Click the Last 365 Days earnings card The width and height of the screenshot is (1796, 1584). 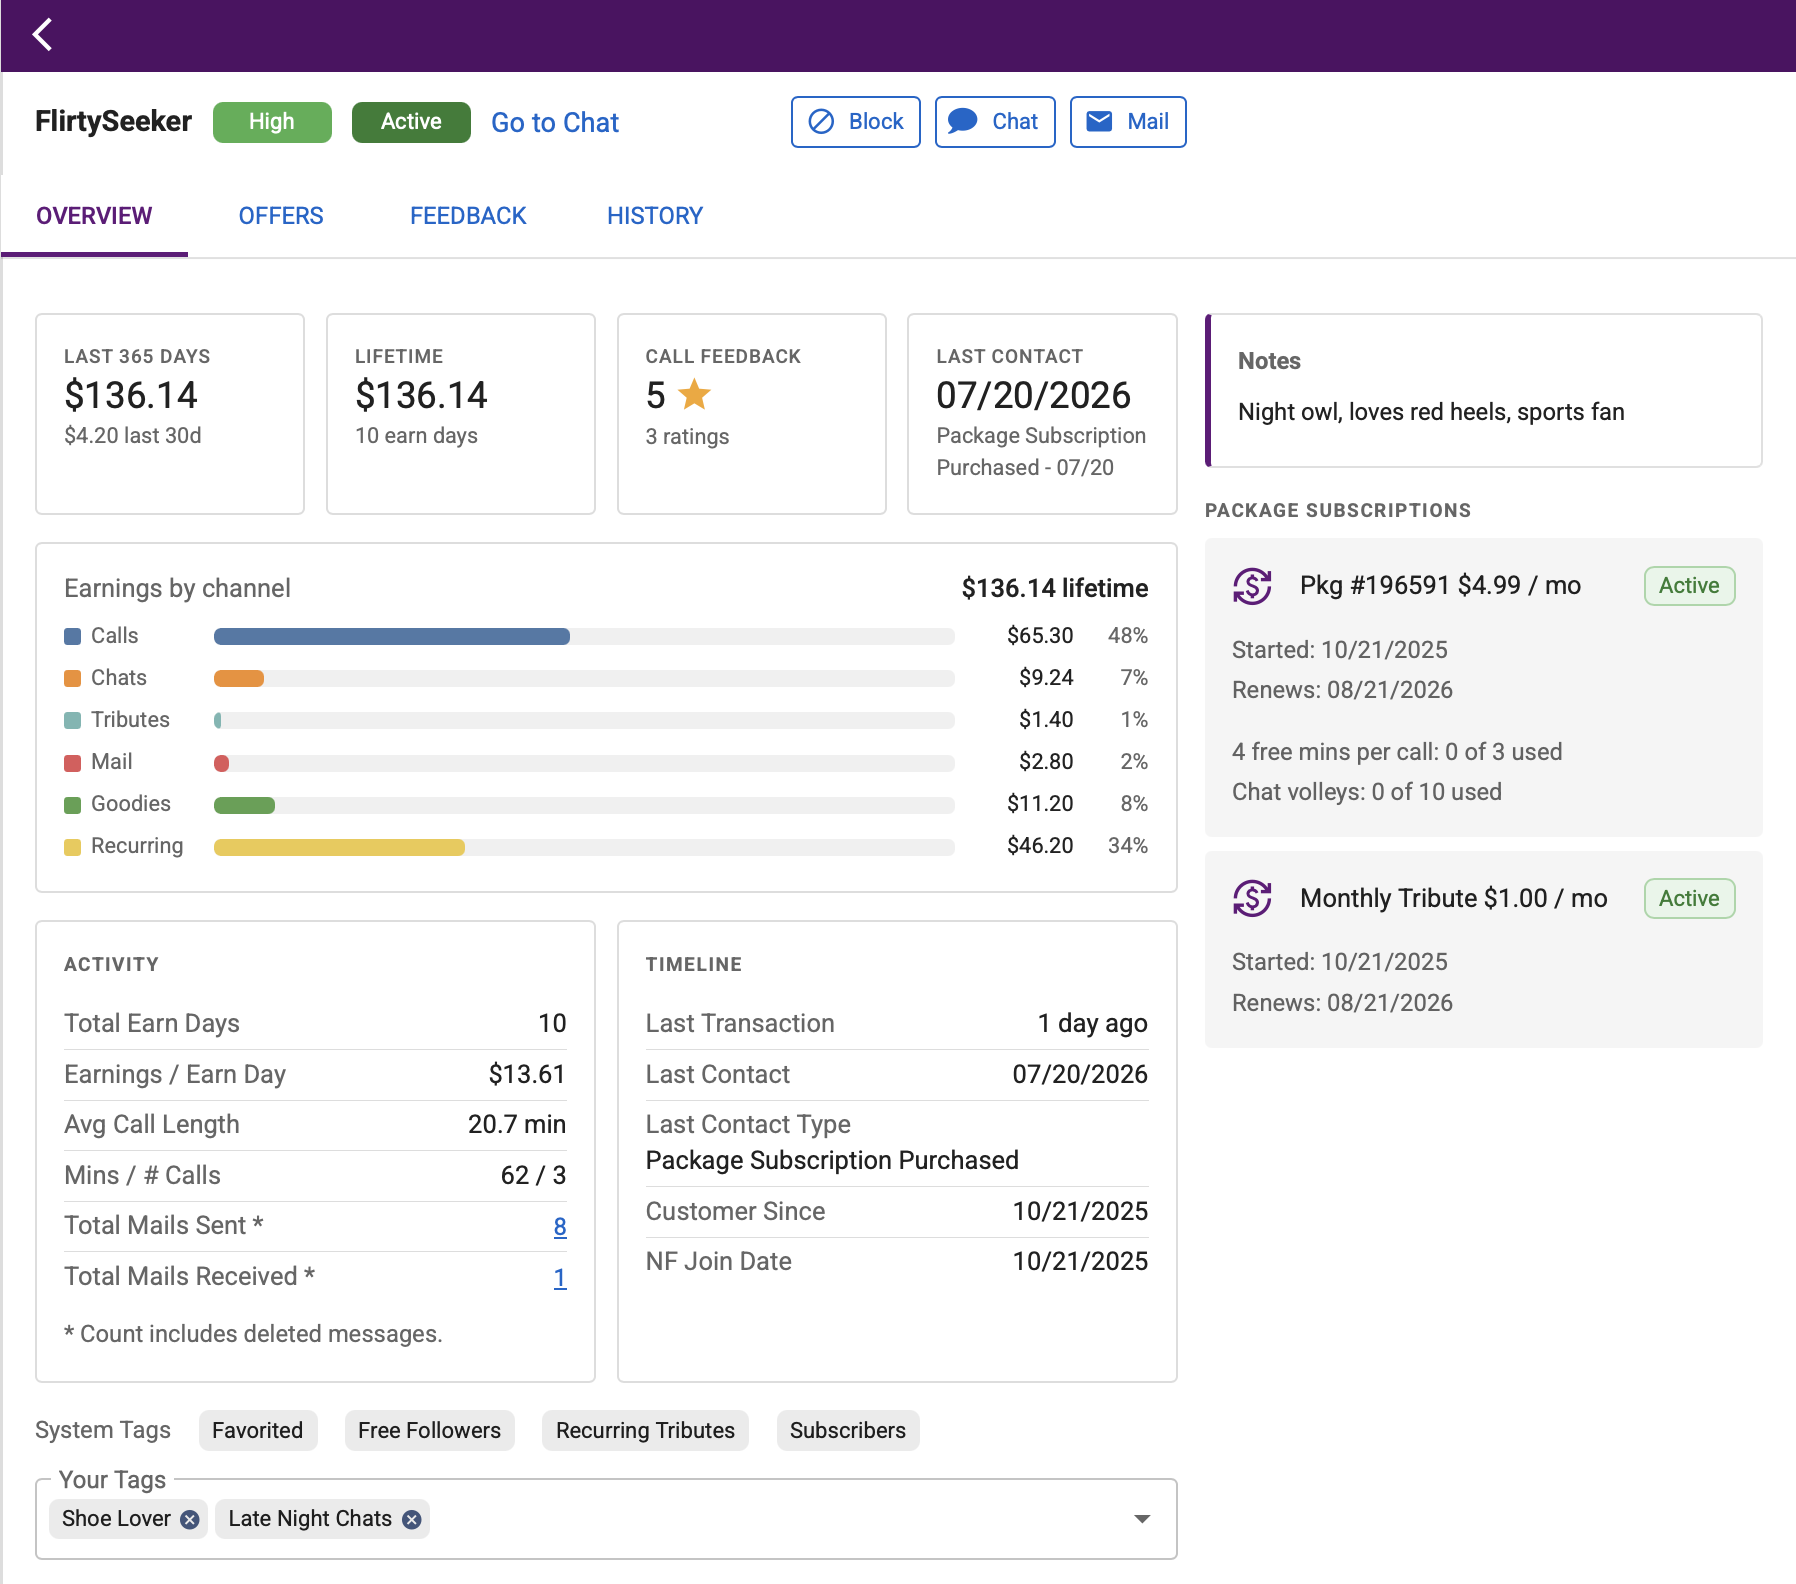coord(170,414)
